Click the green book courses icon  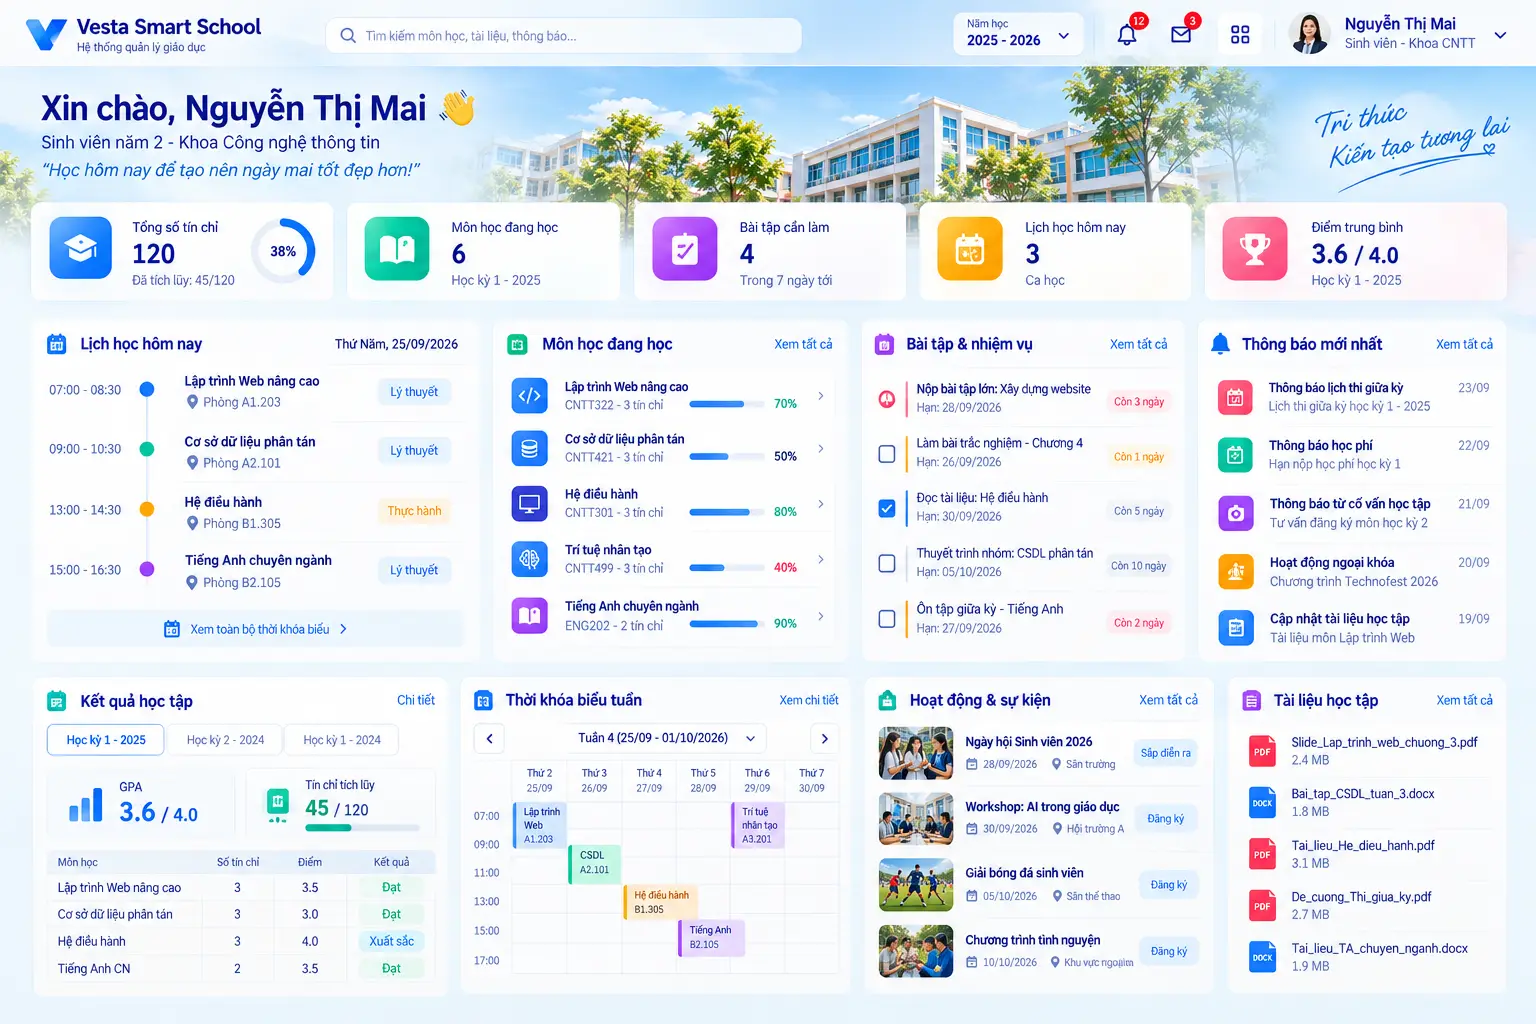397,248
